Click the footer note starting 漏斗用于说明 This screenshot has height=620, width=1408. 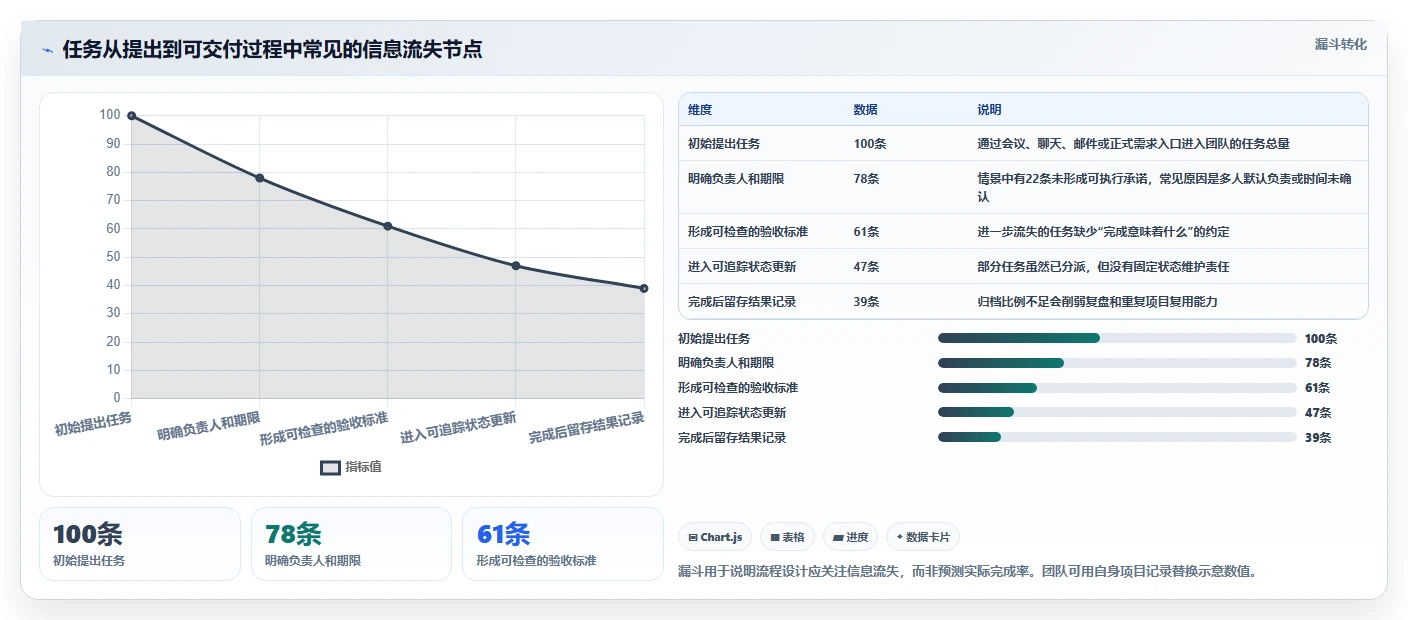tap(967, 572)
